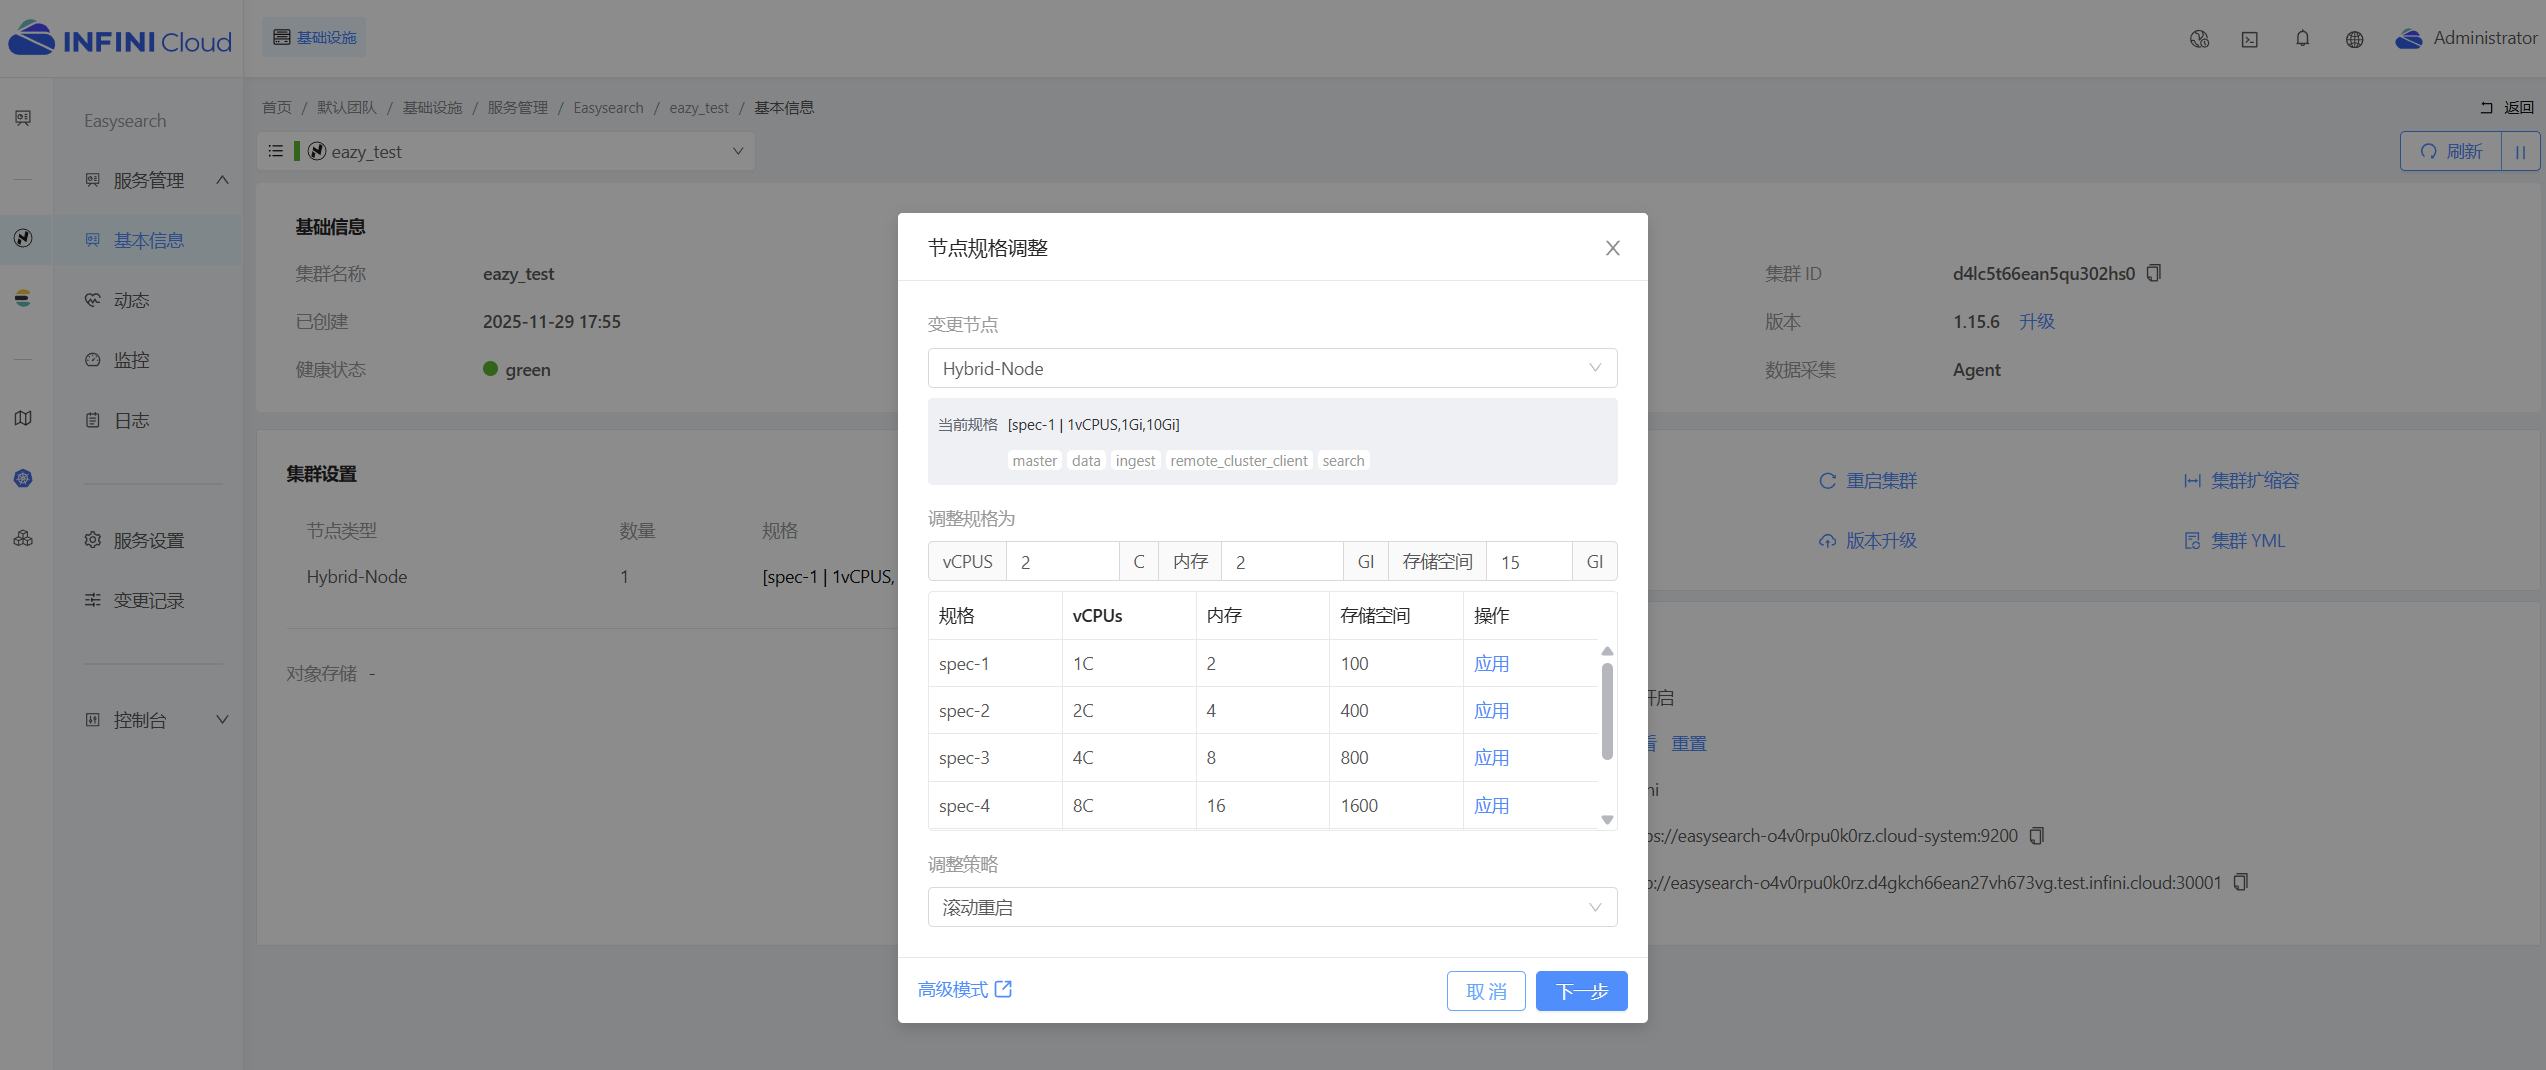
Task: Click the Hybrid-Node row in 集群设置
Action: [592, 577]
